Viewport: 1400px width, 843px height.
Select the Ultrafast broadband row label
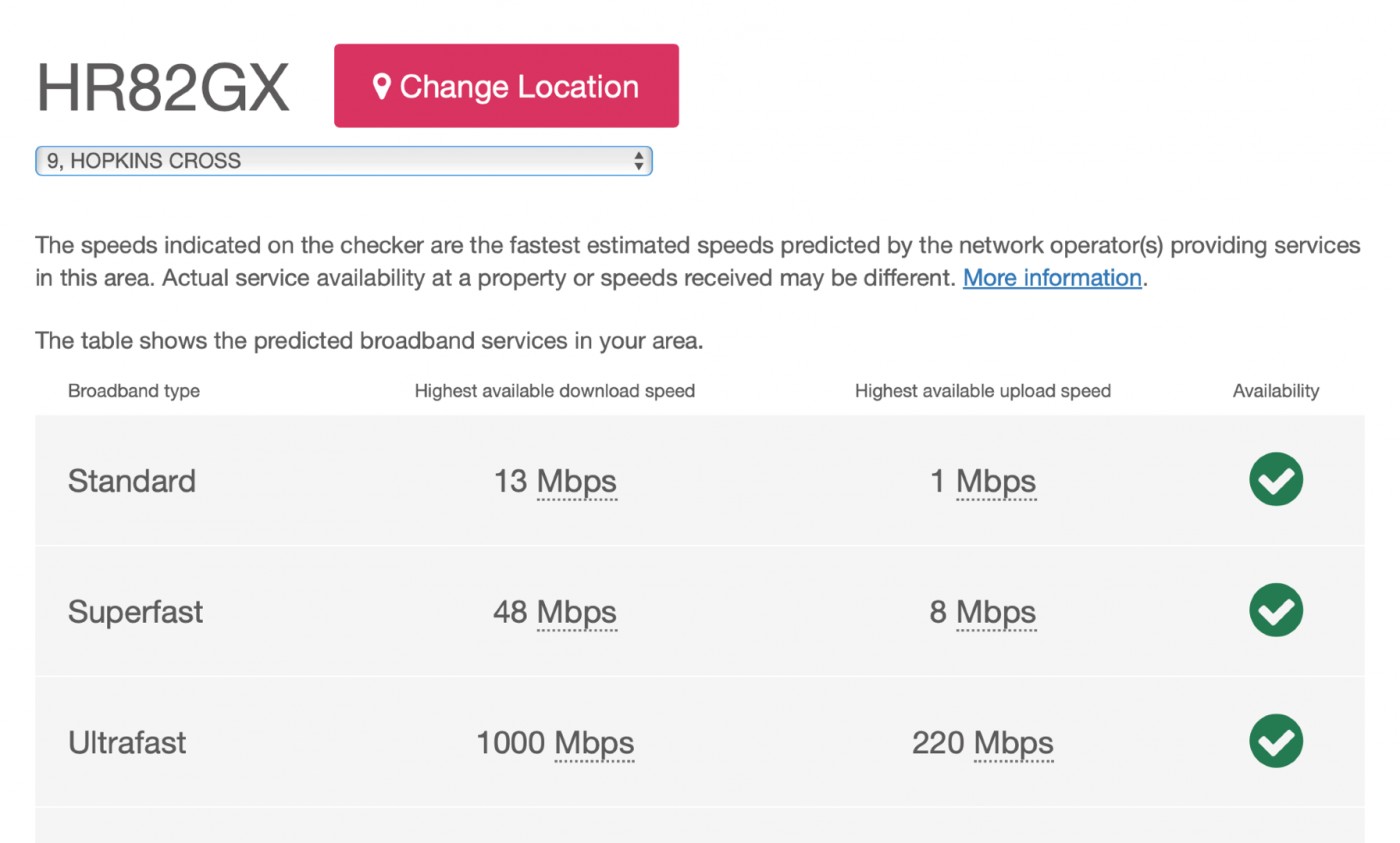tap(127, 743)
